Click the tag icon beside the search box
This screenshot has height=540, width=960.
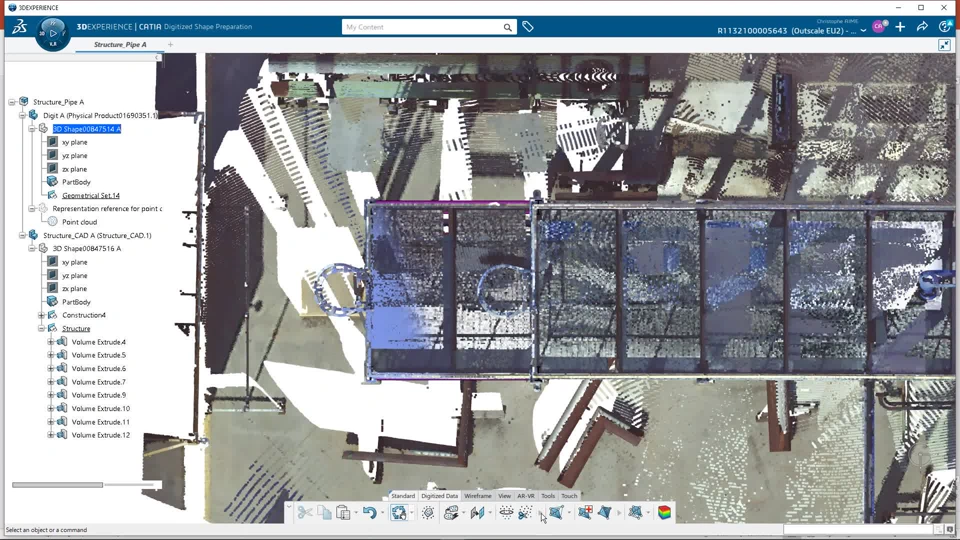tap(528, 27)
